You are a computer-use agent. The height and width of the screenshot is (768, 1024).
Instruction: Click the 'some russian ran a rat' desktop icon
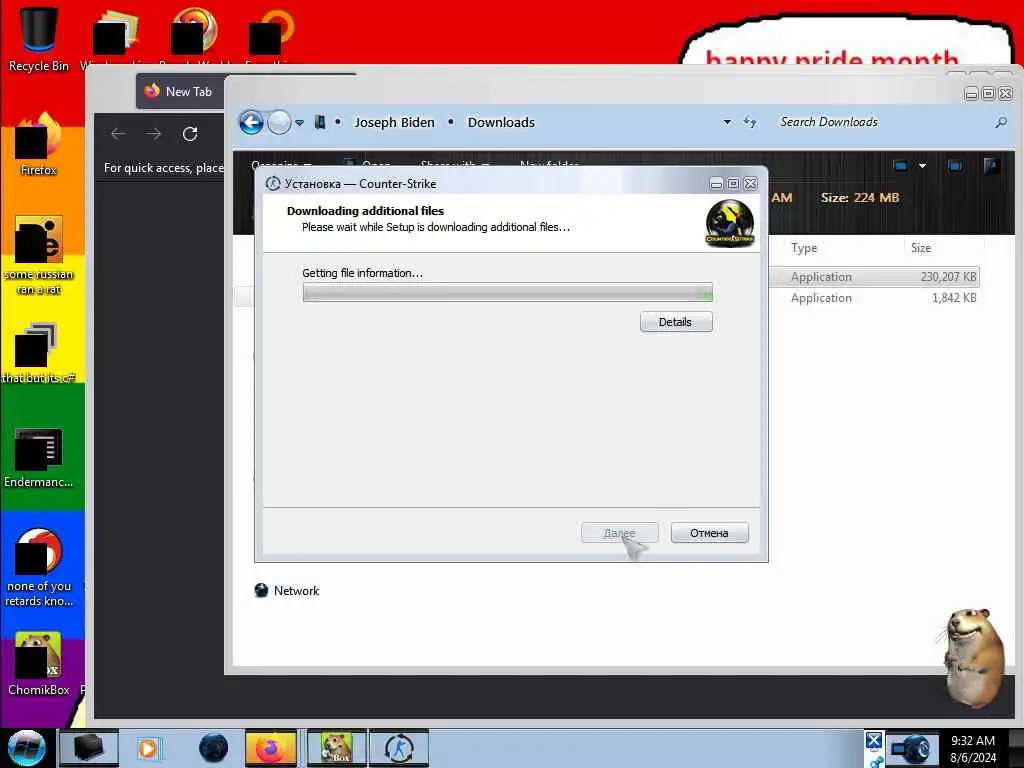39,255
